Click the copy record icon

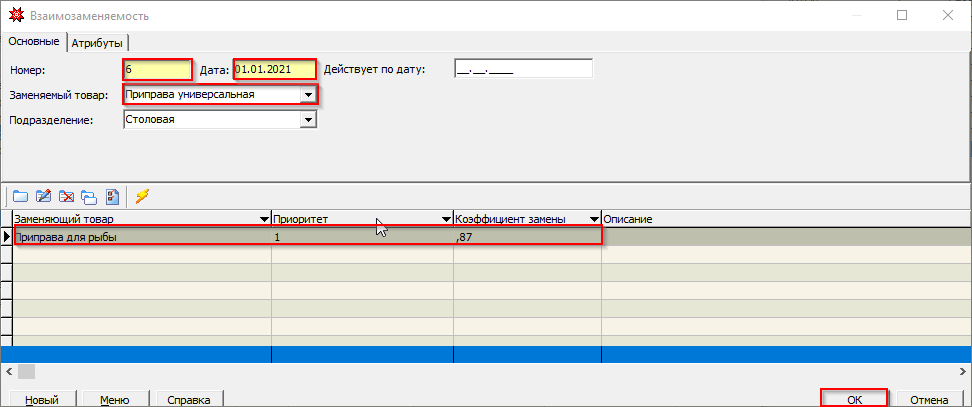90,196
